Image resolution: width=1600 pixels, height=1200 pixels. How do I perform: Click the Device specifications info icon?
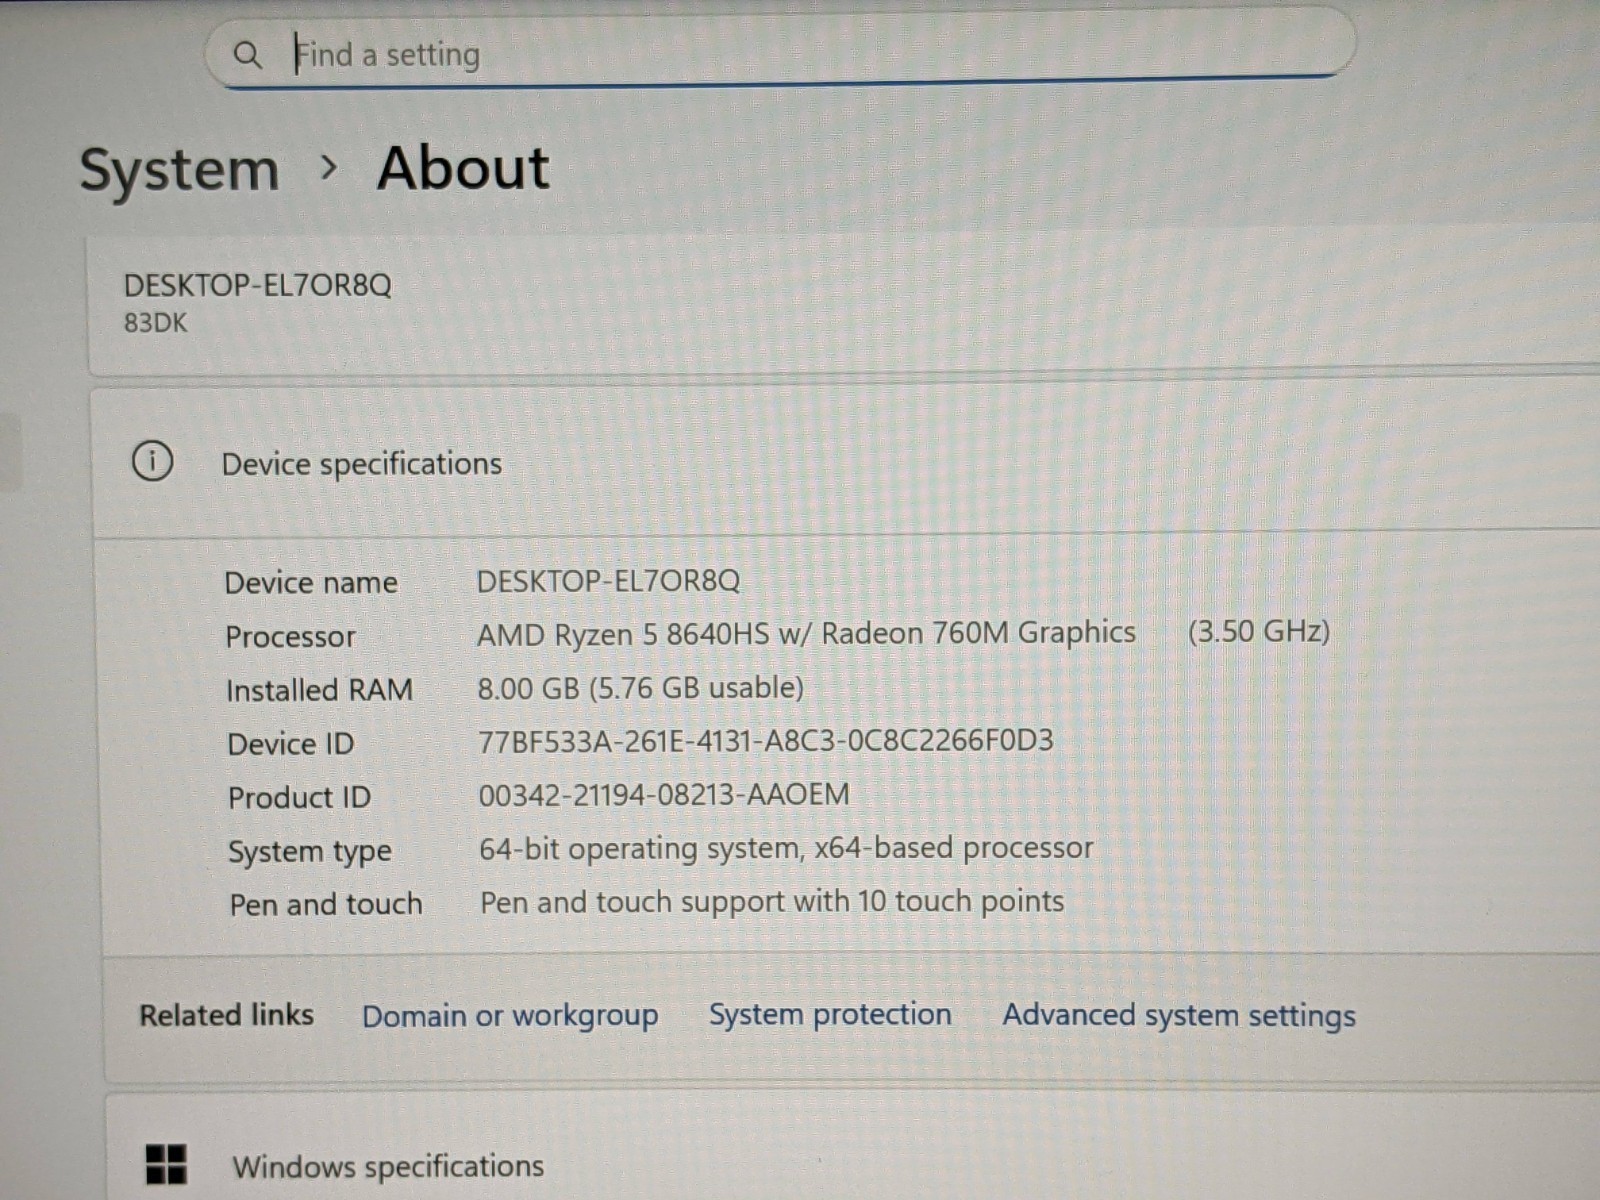pyautogui.click(x=152, y=461)
